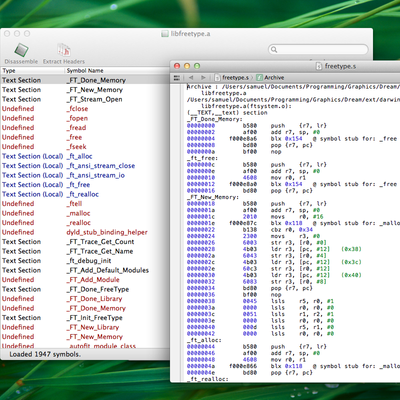
Task: Select the _ft_ansi_stream_io symbol
Action: point(85,175)
